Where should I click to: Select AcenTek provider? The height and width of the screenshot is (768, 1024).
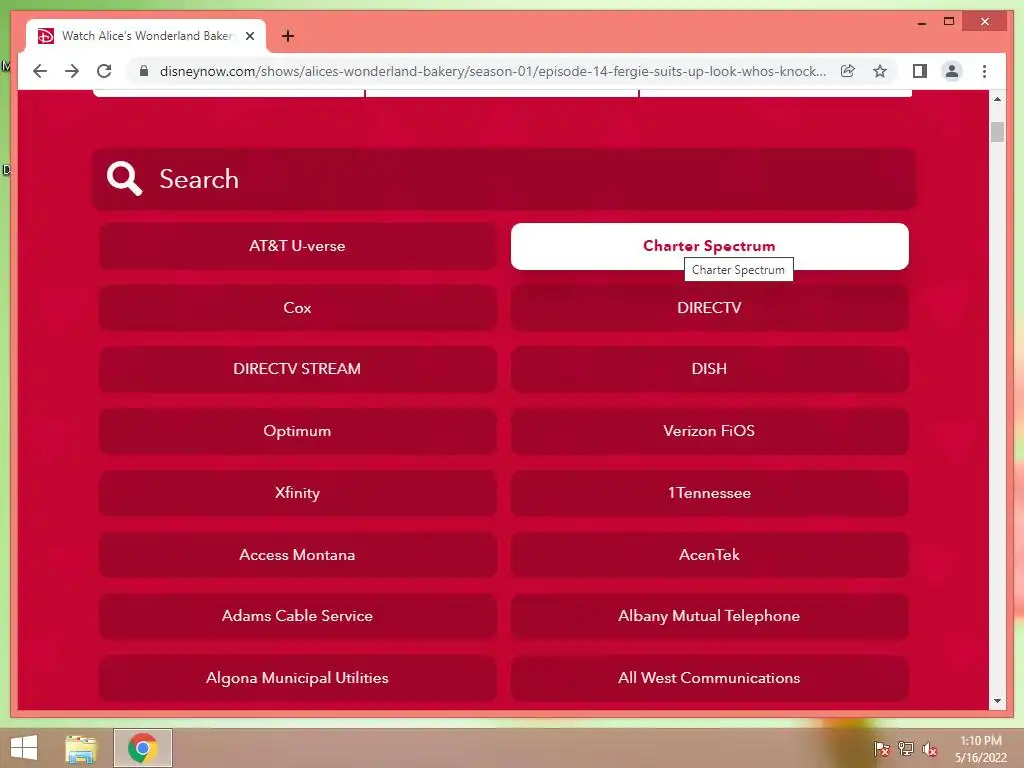[x=709, y=554]
